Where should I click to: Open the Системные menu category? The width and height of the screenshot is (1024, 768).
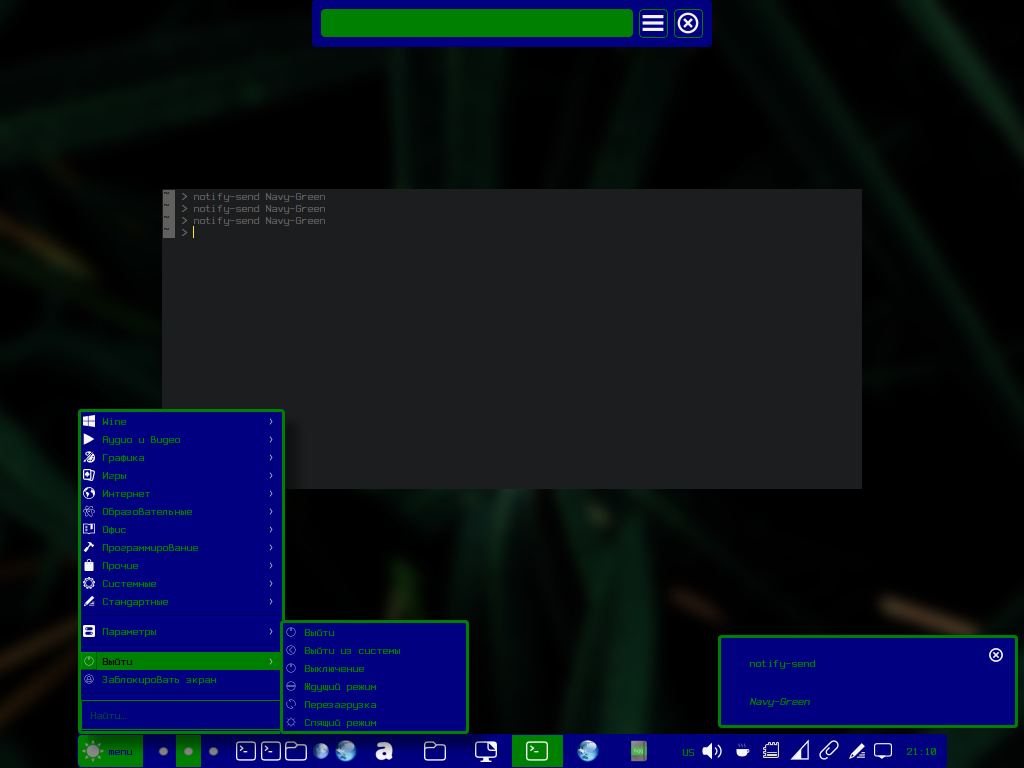pyautogui.click(x=180, y=583)
